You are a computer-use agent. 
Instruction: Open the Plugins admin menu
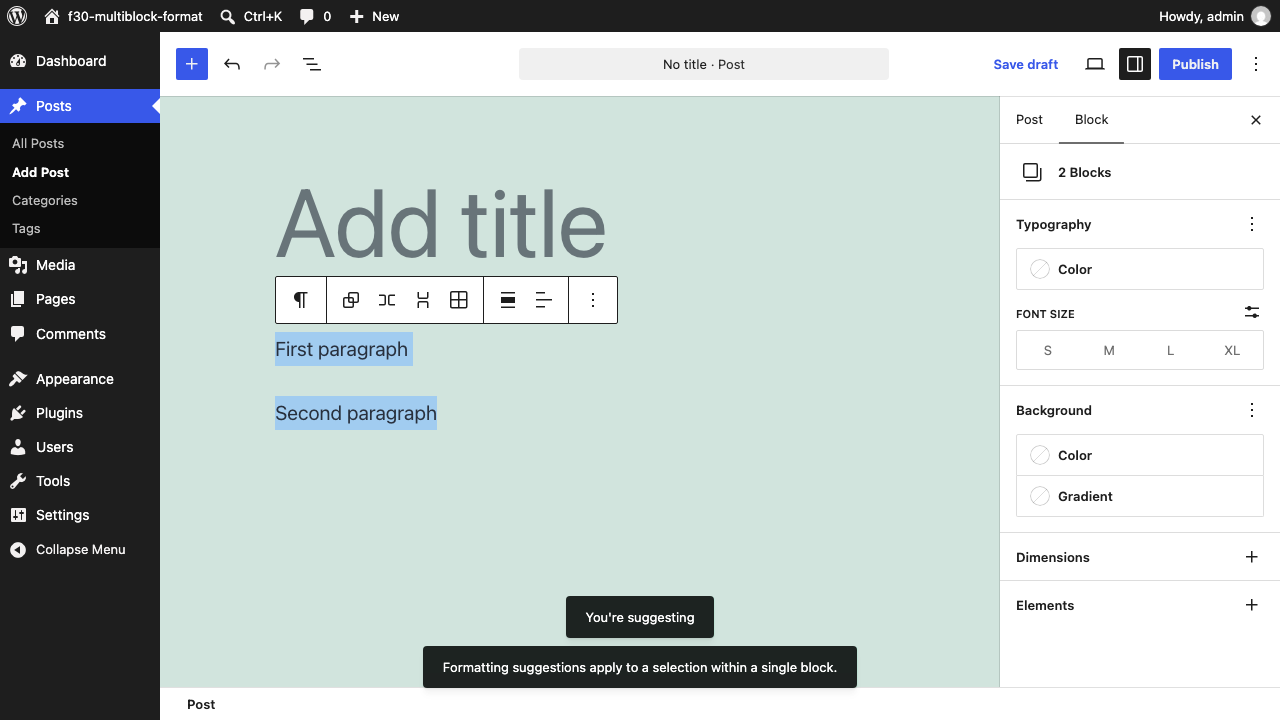(80, 413)
